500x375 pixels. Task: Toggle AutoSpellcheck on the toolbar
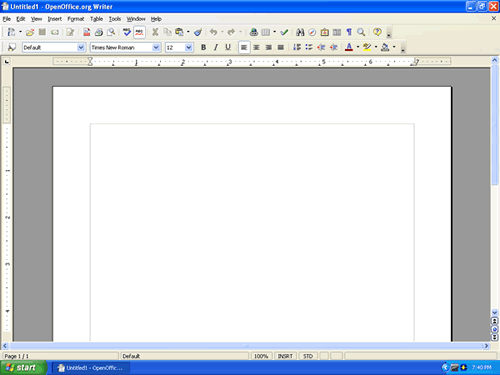pyautogui.click(x=139, y=32)
